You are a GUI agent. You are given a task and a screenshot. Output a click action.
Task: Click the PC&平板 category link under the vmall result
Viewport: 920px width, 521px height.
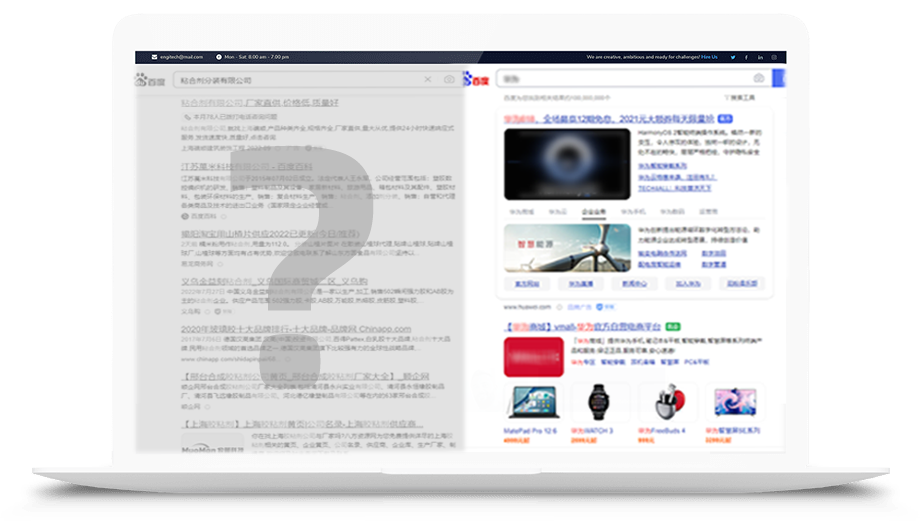[x=696, y=362]
